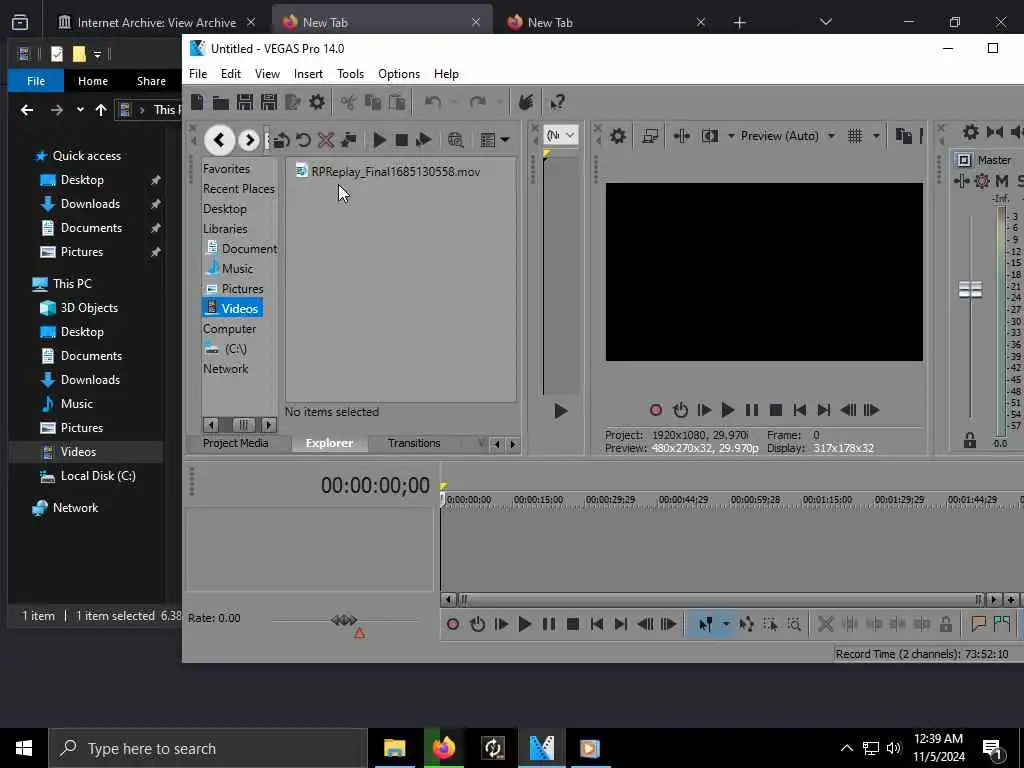Open the Options menu

coord(398,74)
